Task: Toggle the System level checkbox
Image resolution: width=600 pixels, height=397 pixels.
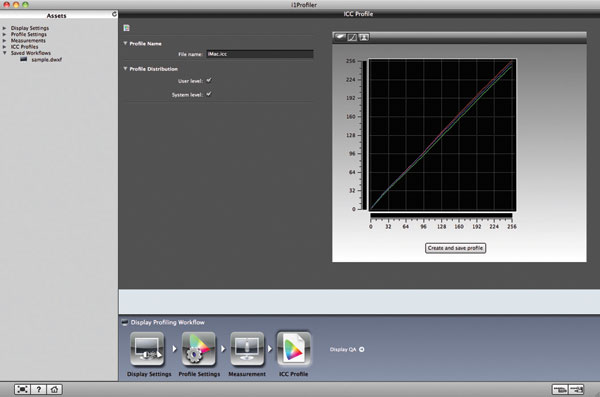Action: [x=209, y=94]
